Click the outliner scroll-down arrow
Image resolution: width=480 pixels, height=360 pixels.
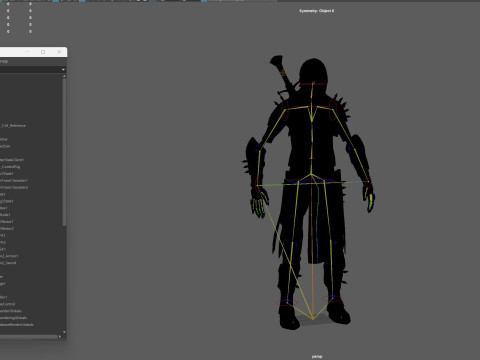pyautogui.click(x=64, y=332)
